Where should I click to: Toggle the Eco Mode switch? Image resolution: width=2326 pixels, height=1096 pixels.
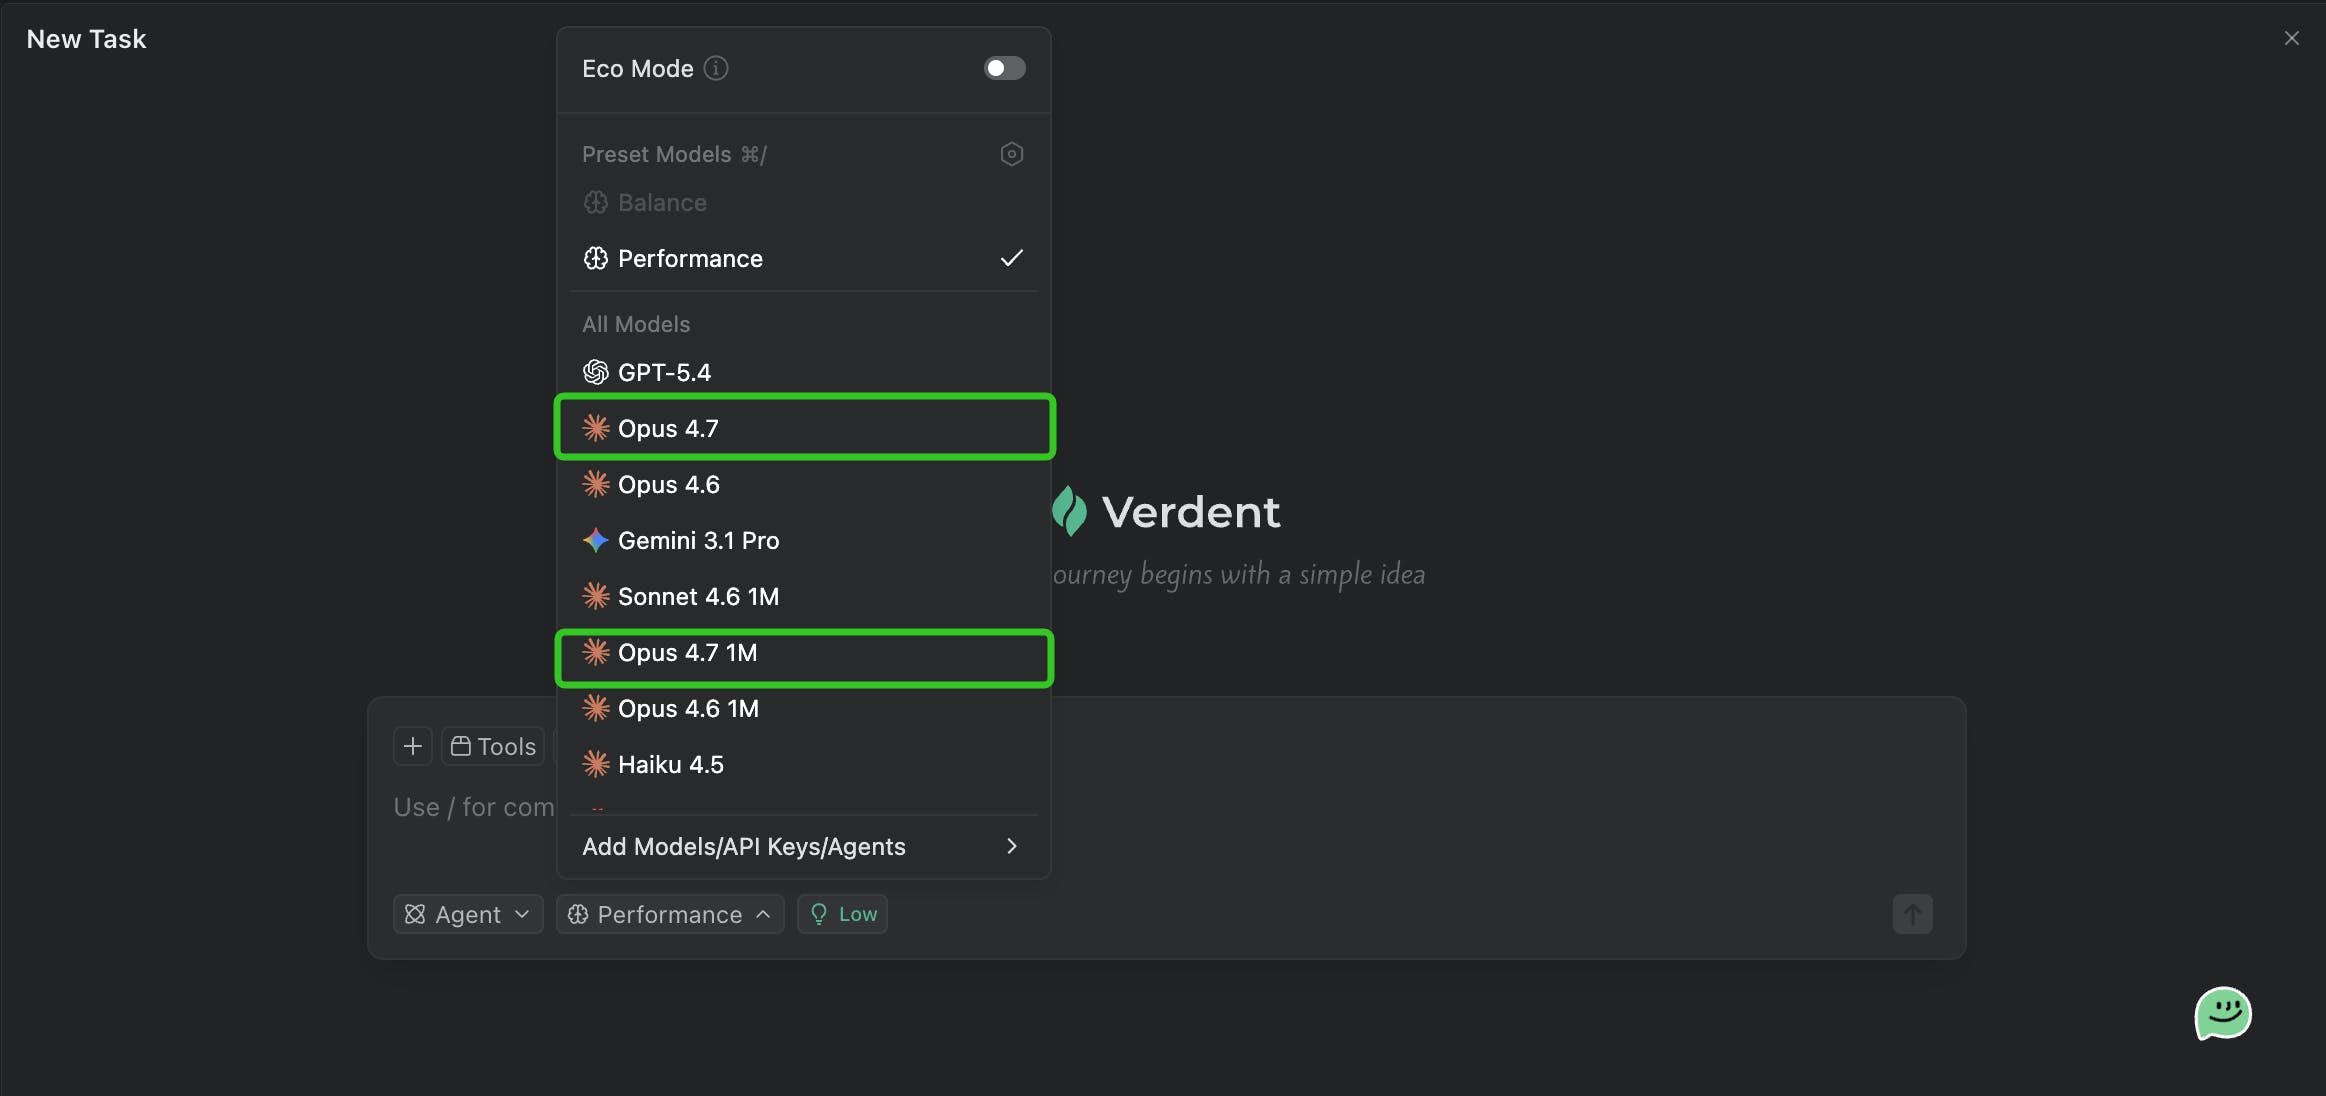coord(1004,68)
